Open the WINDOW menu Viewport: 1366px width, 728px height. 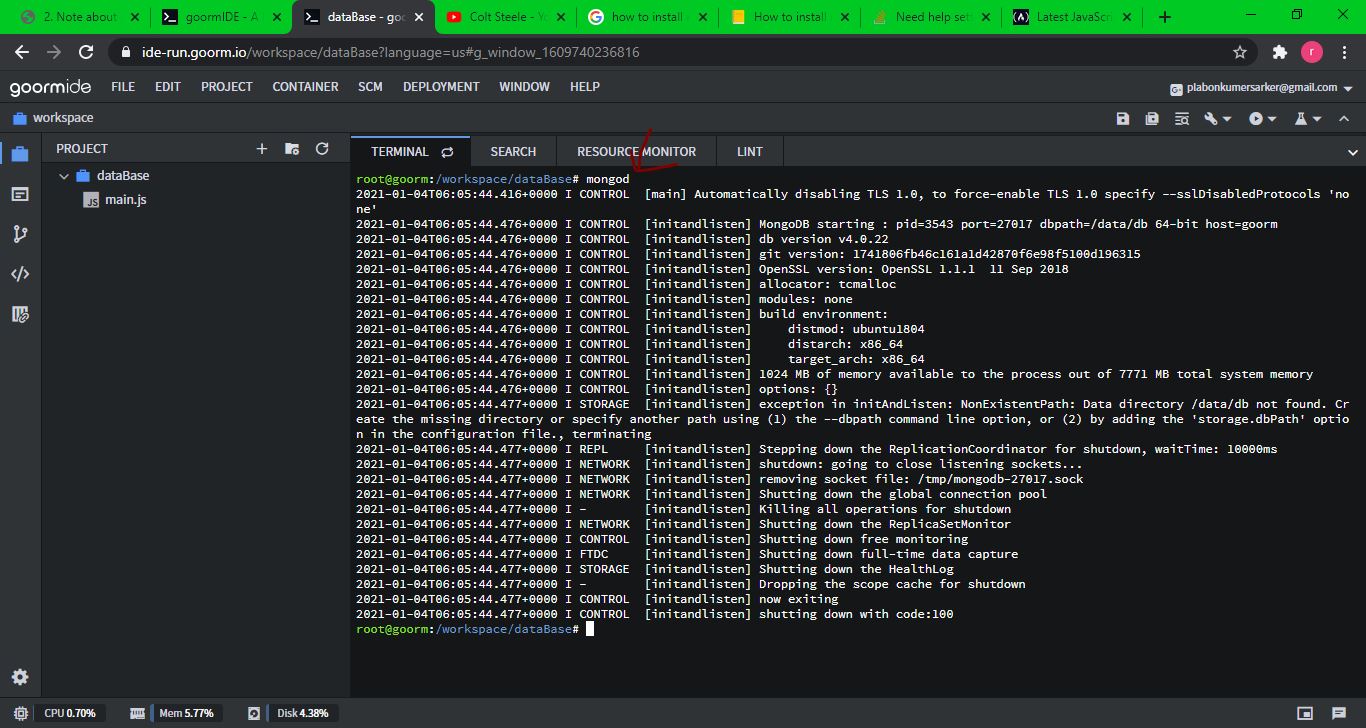[524, 87]
